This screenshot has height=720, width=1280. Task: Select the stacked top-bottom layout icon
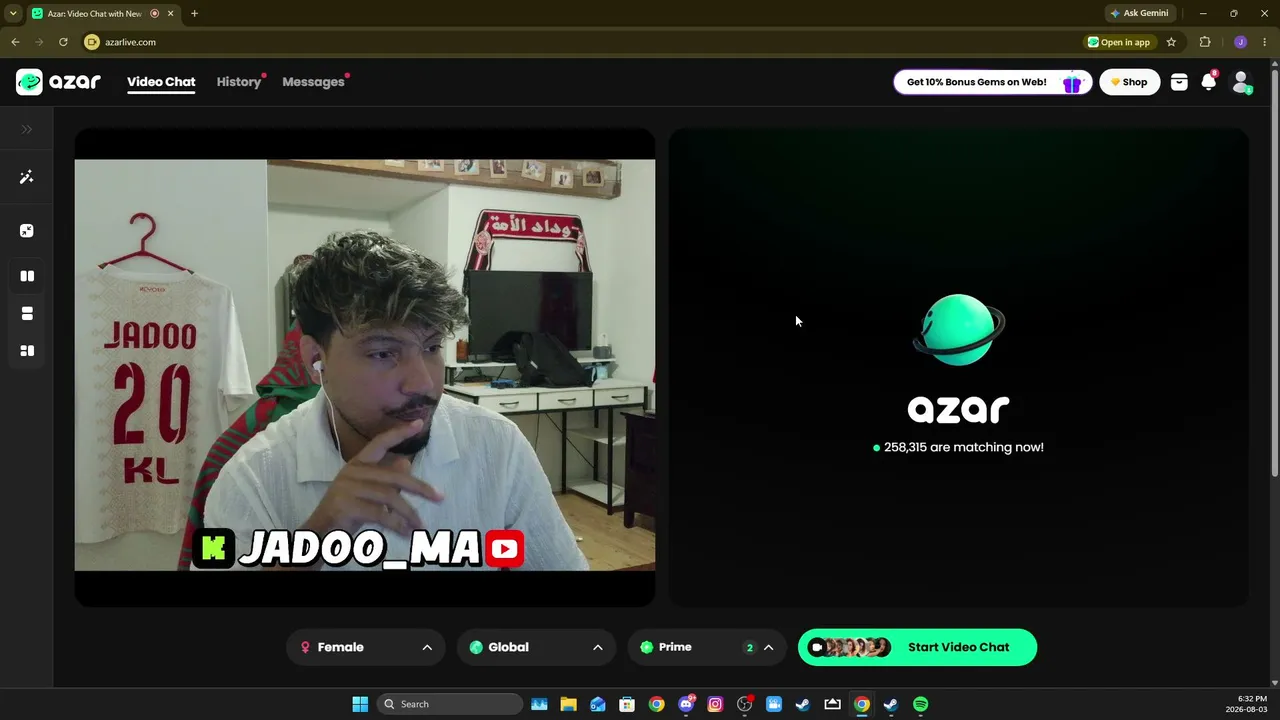pyautogui.click(x=27, y=314)
